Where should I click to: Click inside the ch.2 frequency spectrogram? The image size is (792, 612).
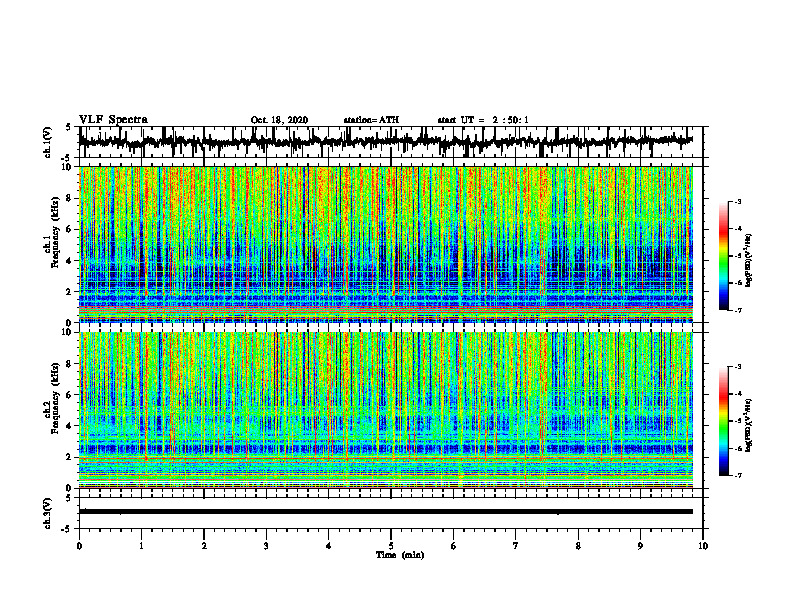point(386,410)
